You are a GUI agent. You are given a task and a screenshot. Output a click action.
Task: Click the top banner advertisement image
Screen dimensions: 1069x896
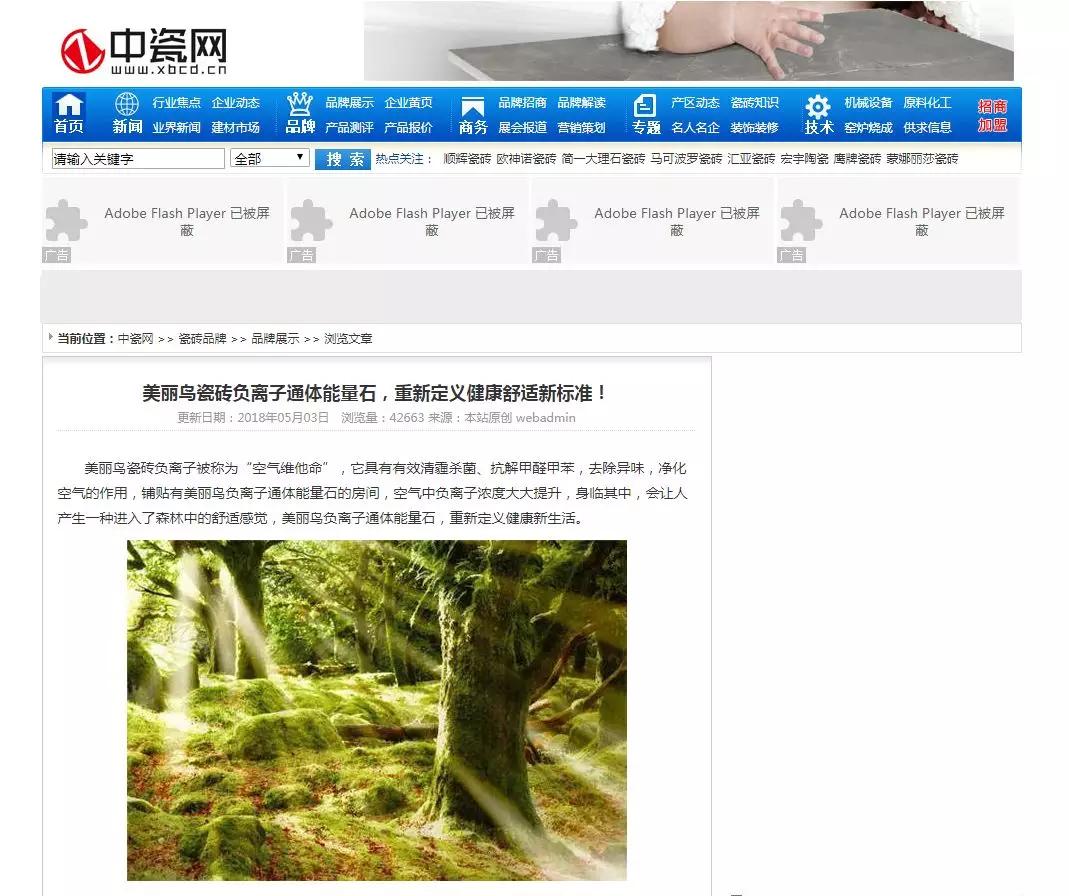coord(688,41)
